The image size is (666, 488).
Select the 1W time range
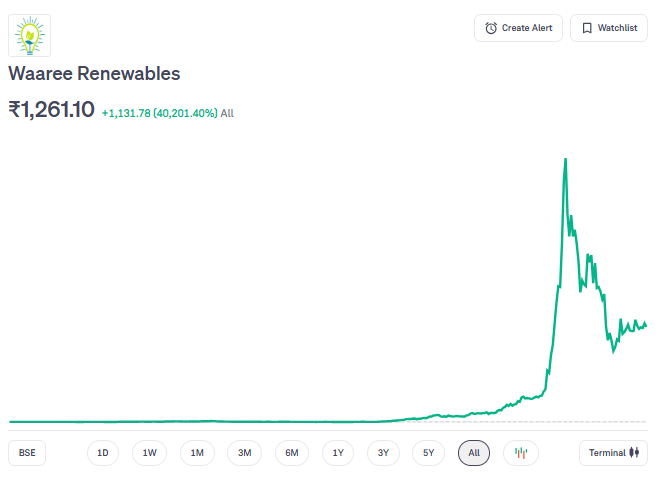149,453
